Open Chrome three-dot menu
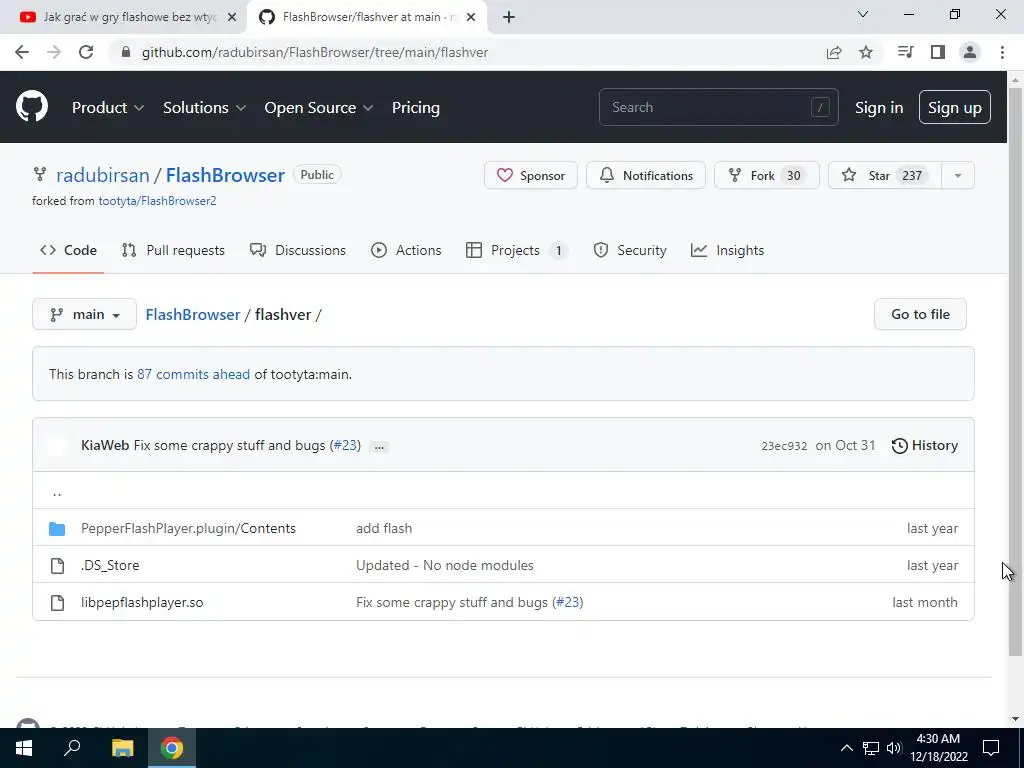1024x768 pixels. point(1002,52)
